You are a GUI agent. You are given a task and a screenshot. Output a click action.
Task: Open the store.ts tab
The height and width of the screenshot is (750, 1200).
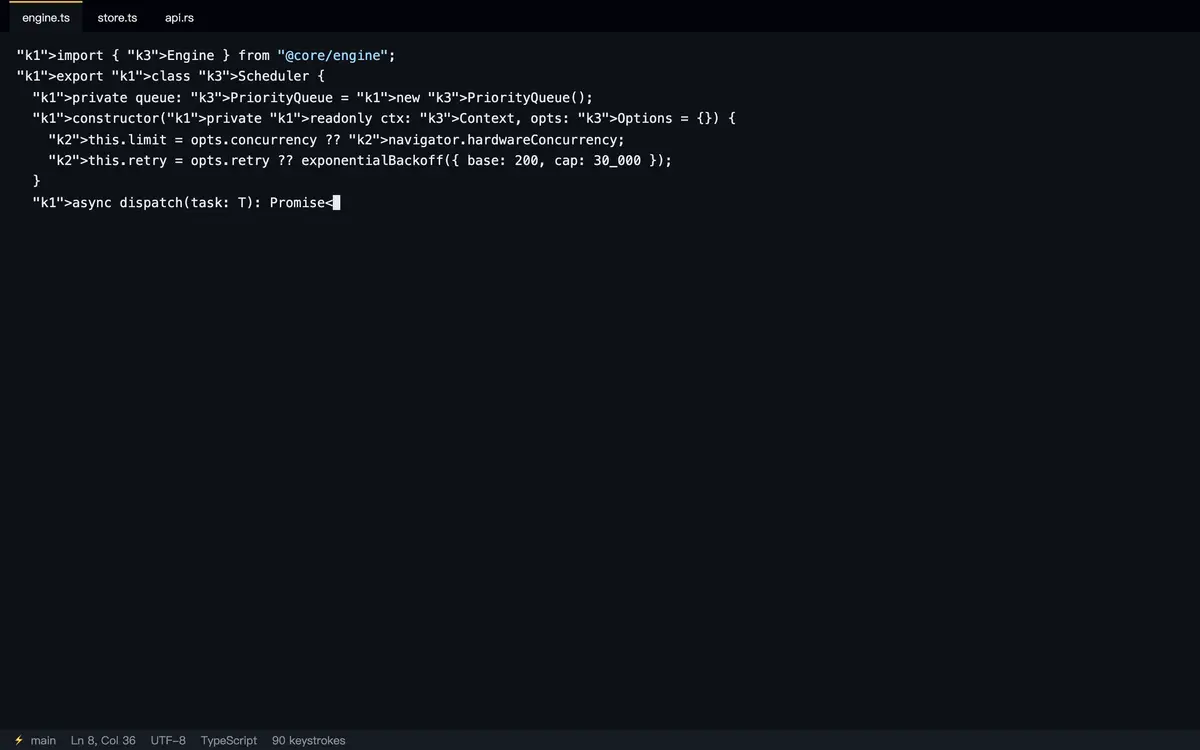(117, 17)
